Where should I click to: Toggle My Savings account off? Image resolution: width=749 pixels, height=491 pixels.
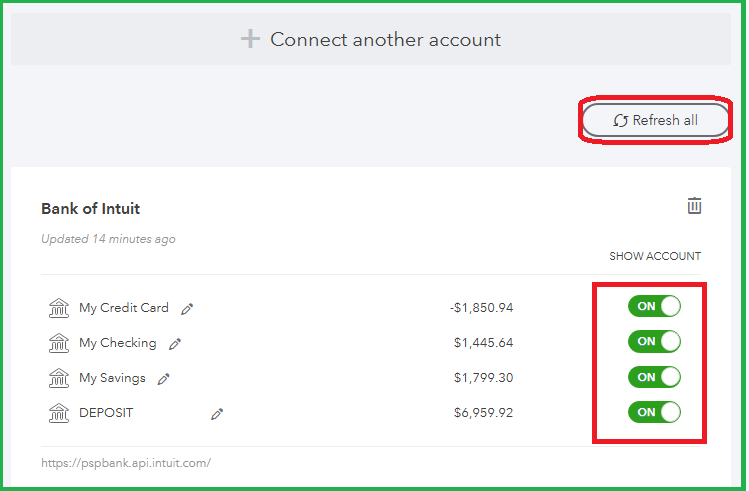tap(654, 377)
